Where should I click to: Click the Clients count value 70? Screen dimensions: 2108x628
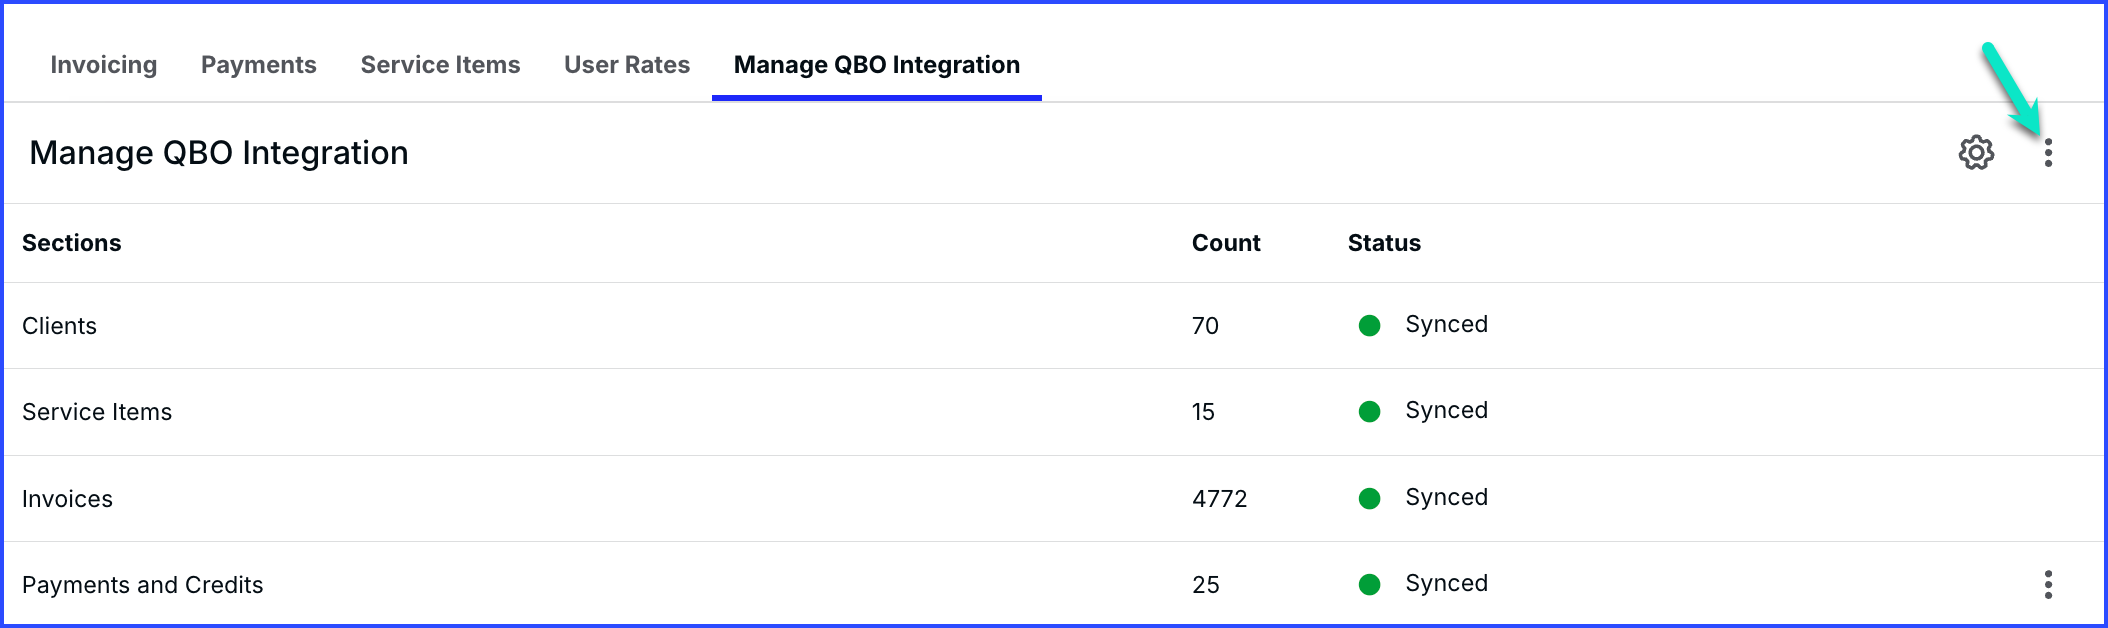coord(1205,326)
